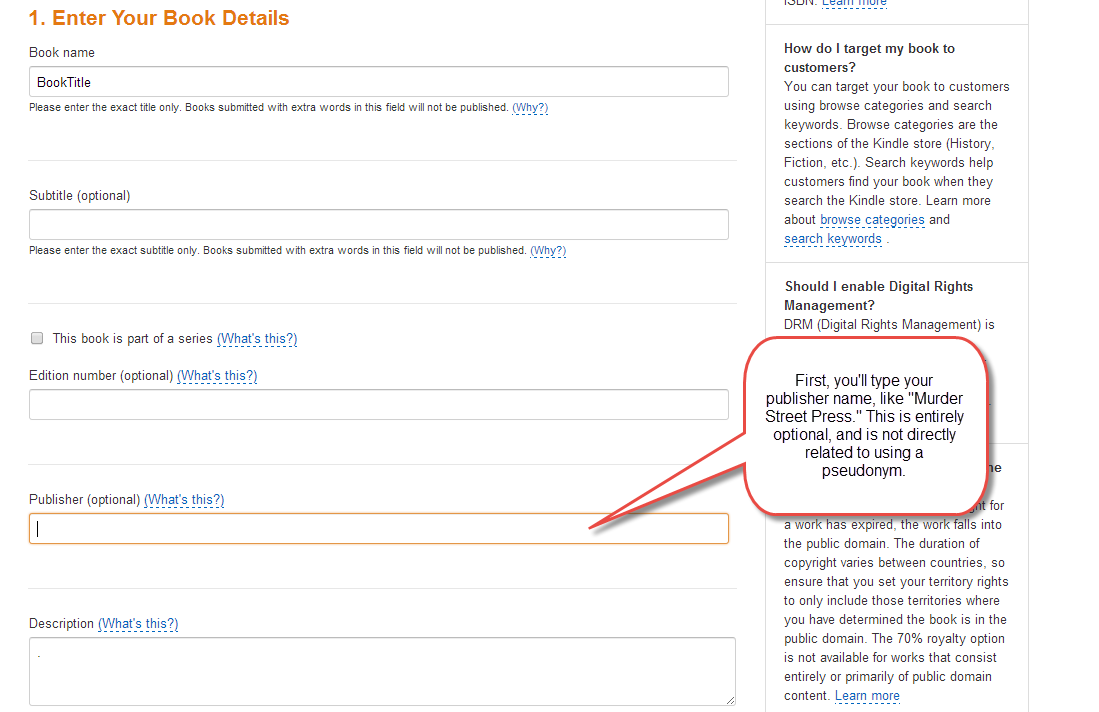
Task: Follow the 'search keywords' sidebar link
Action: (833, 239)
